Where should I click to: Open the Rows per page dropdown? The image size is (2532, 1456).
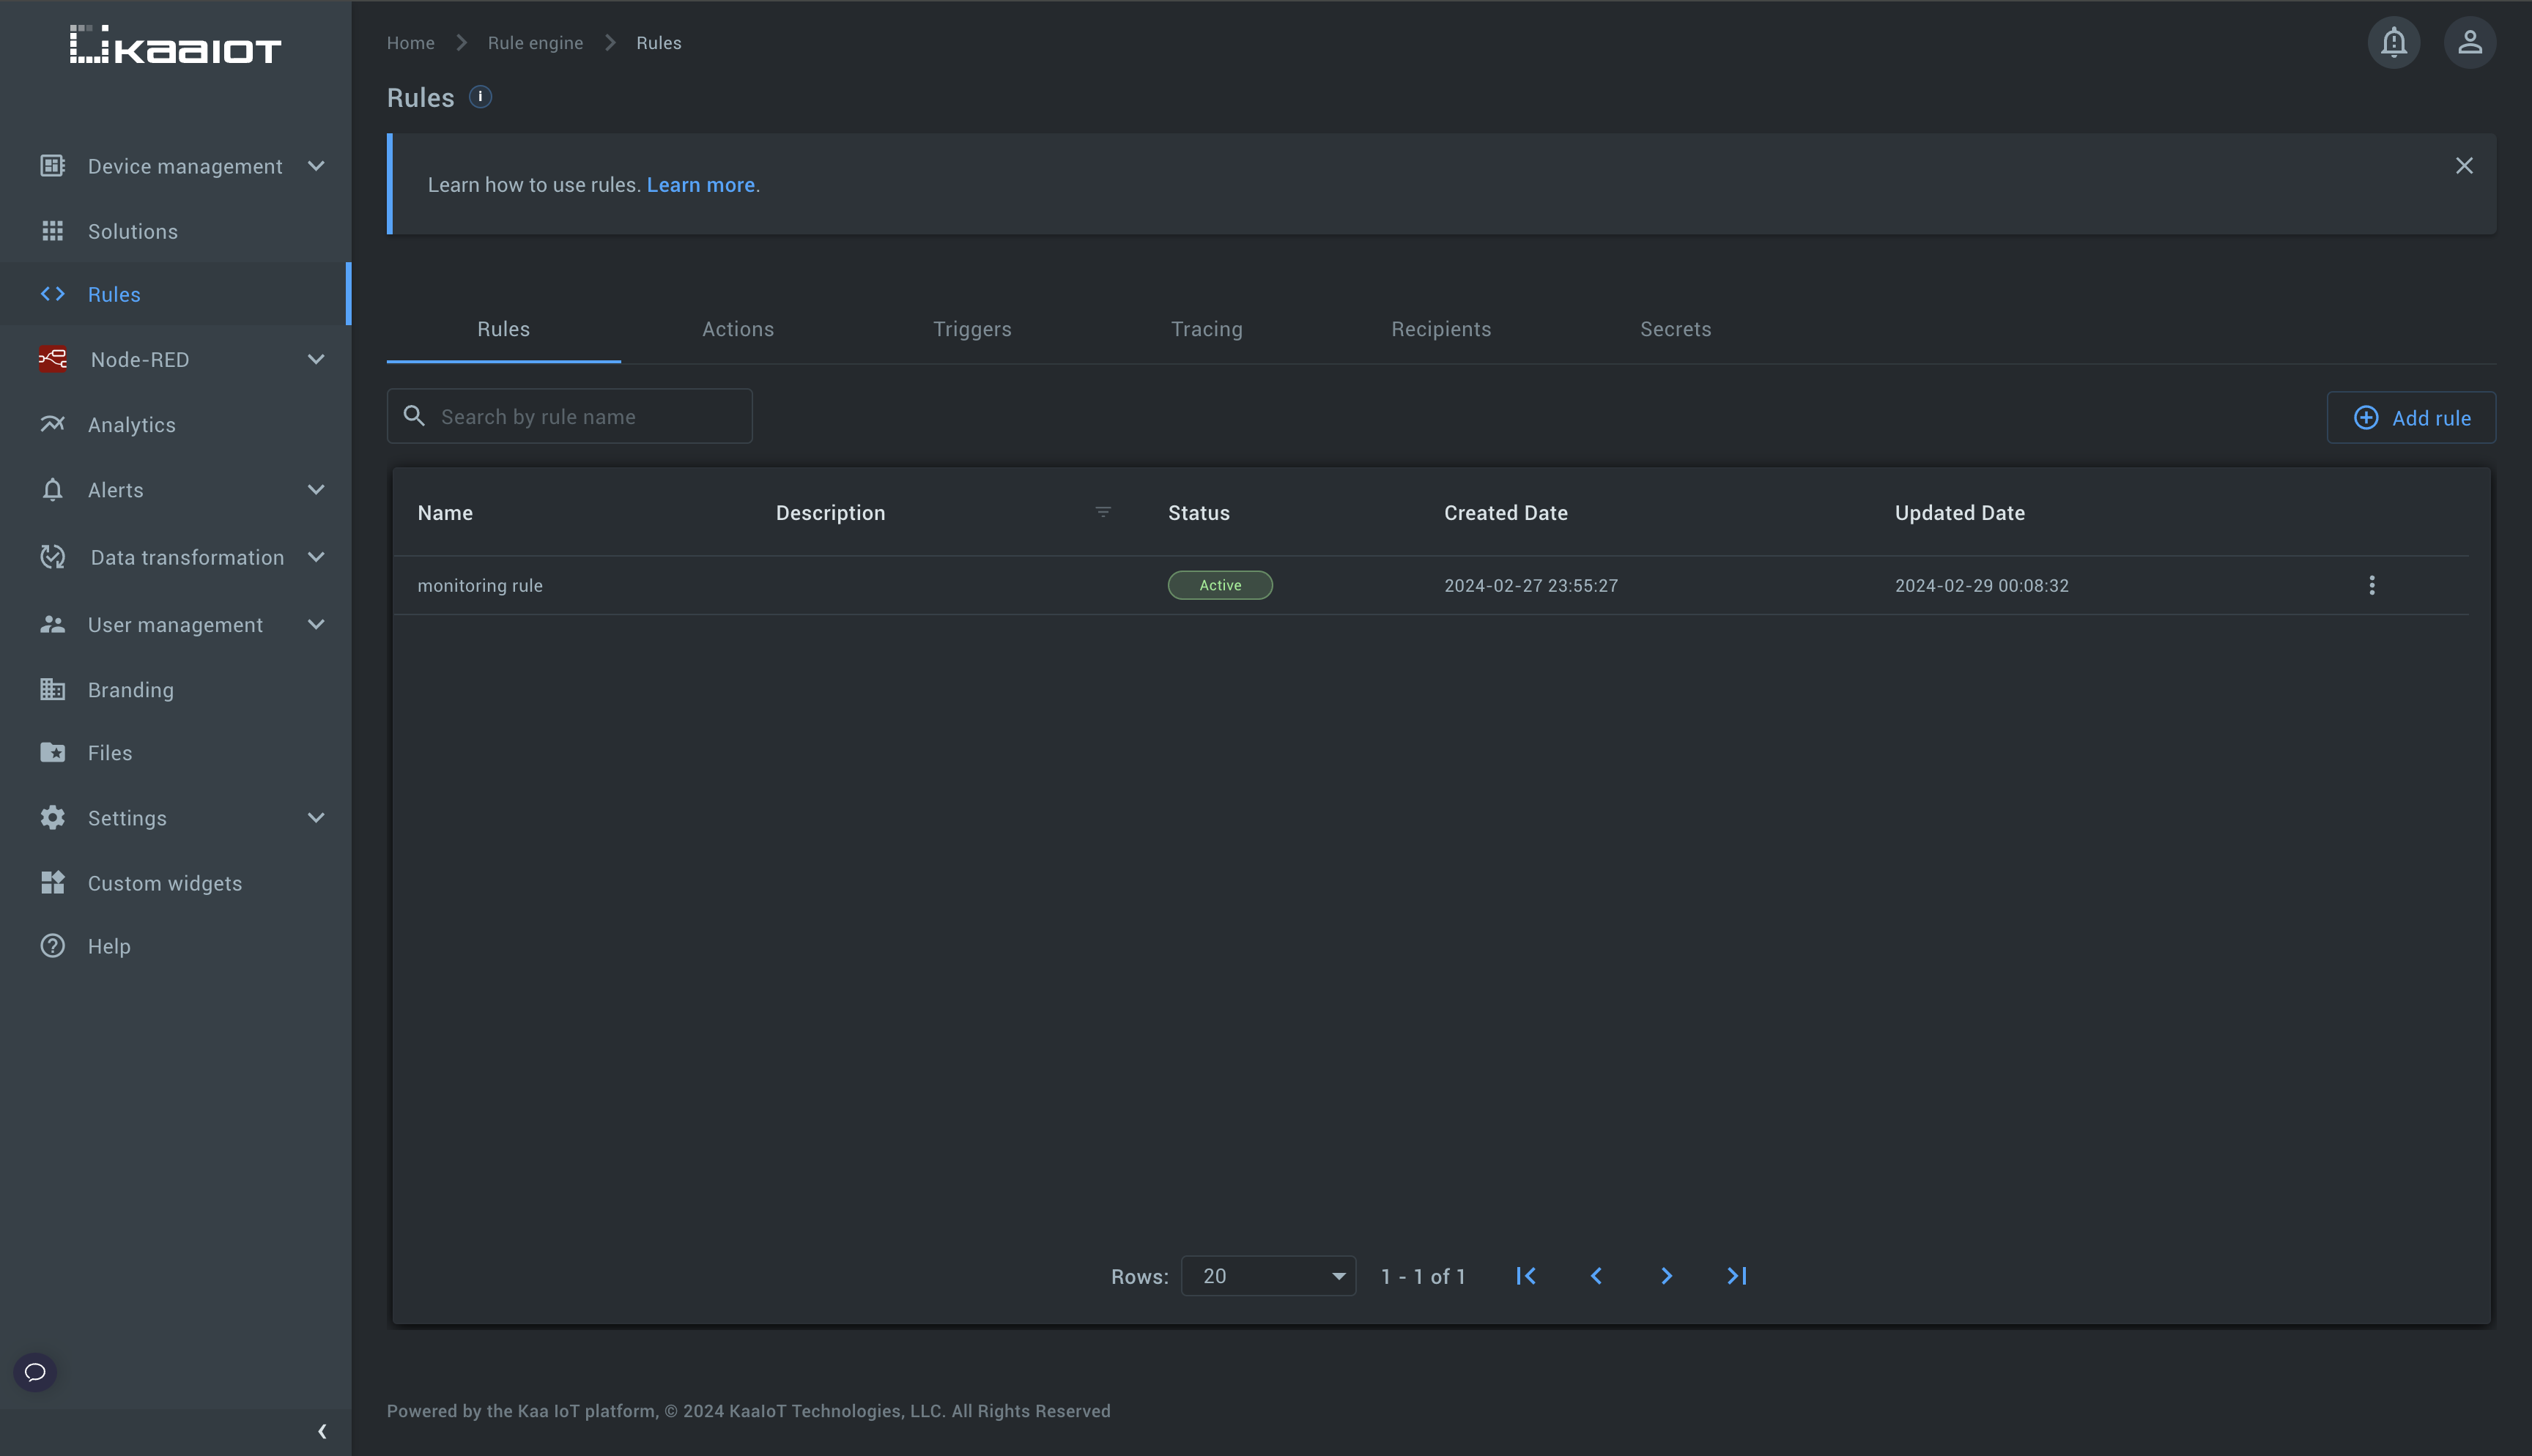coord(1268,1276)
